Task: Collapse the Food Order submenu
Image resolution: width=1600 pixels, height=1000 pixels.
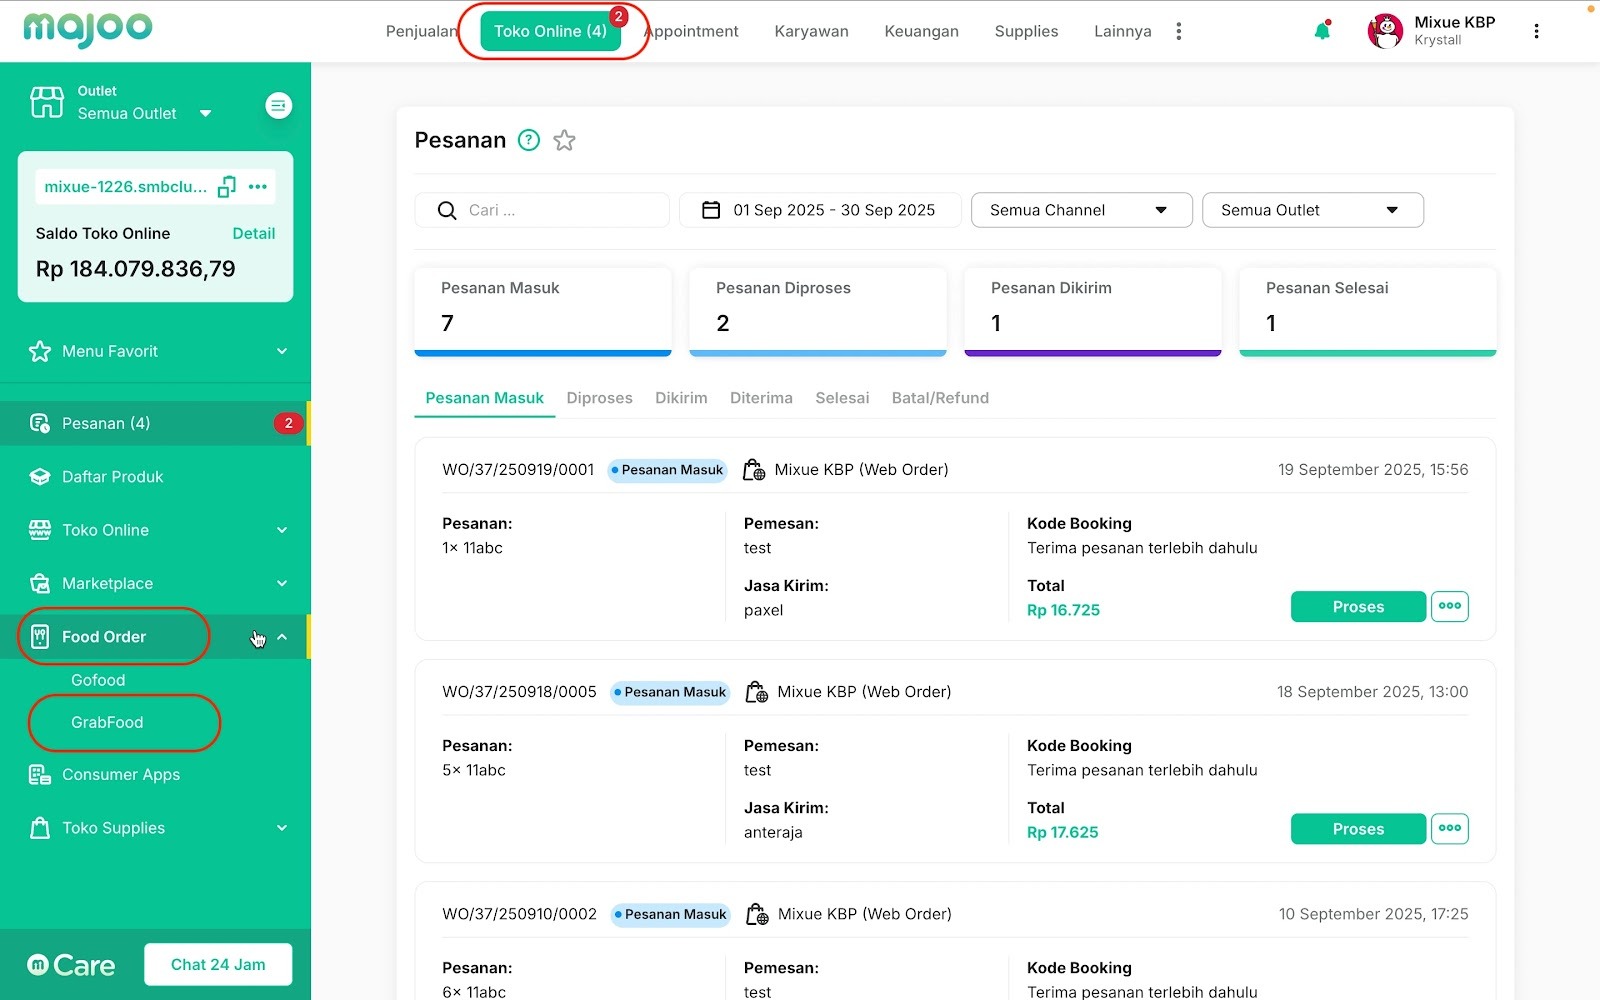Action: (x=282, y=637)
